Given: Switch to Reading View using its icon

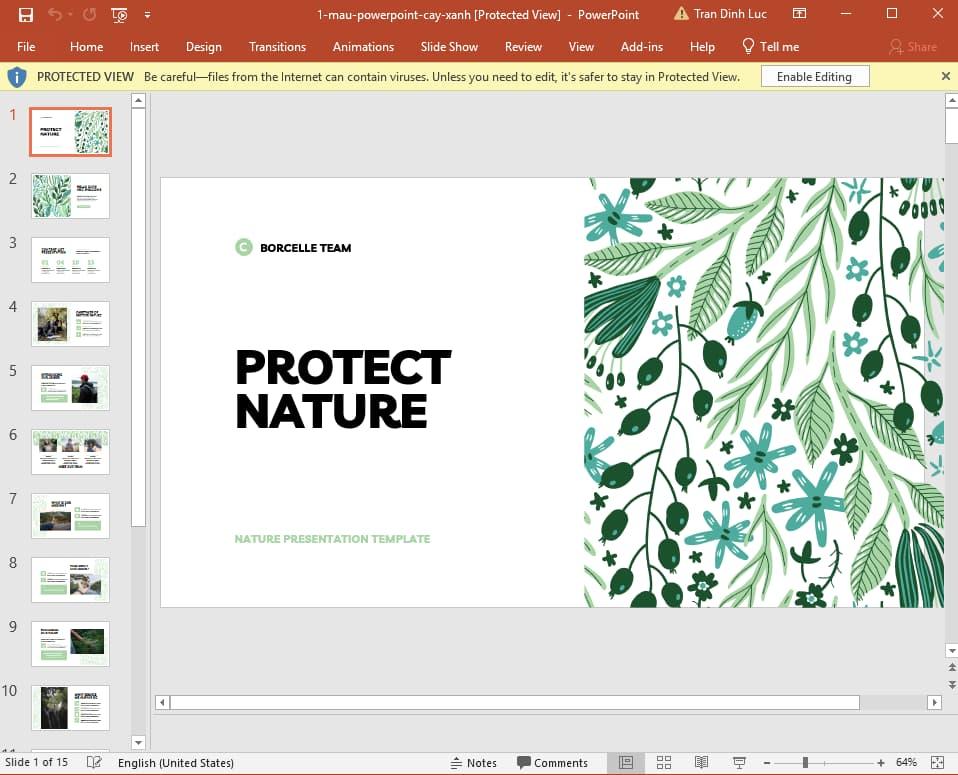Looking at the screenshot, I should tap(701, 762).
